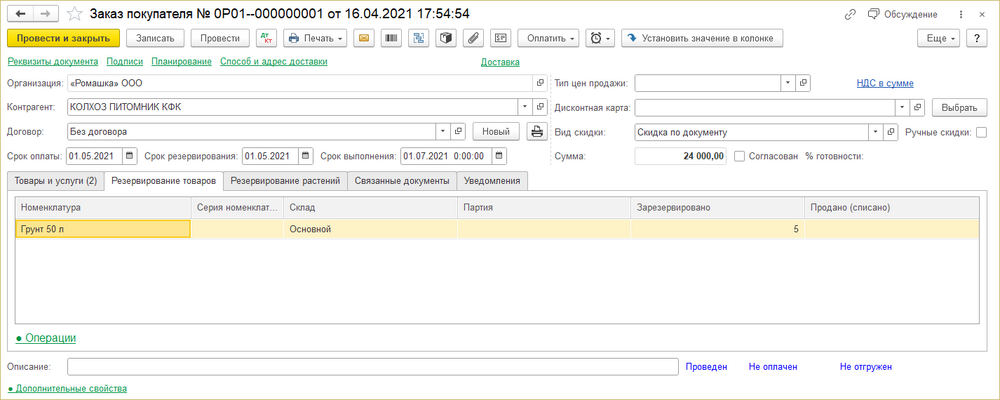1000x400 pixels.
Task: Open the Доставка link
Action: coord(500,62)
